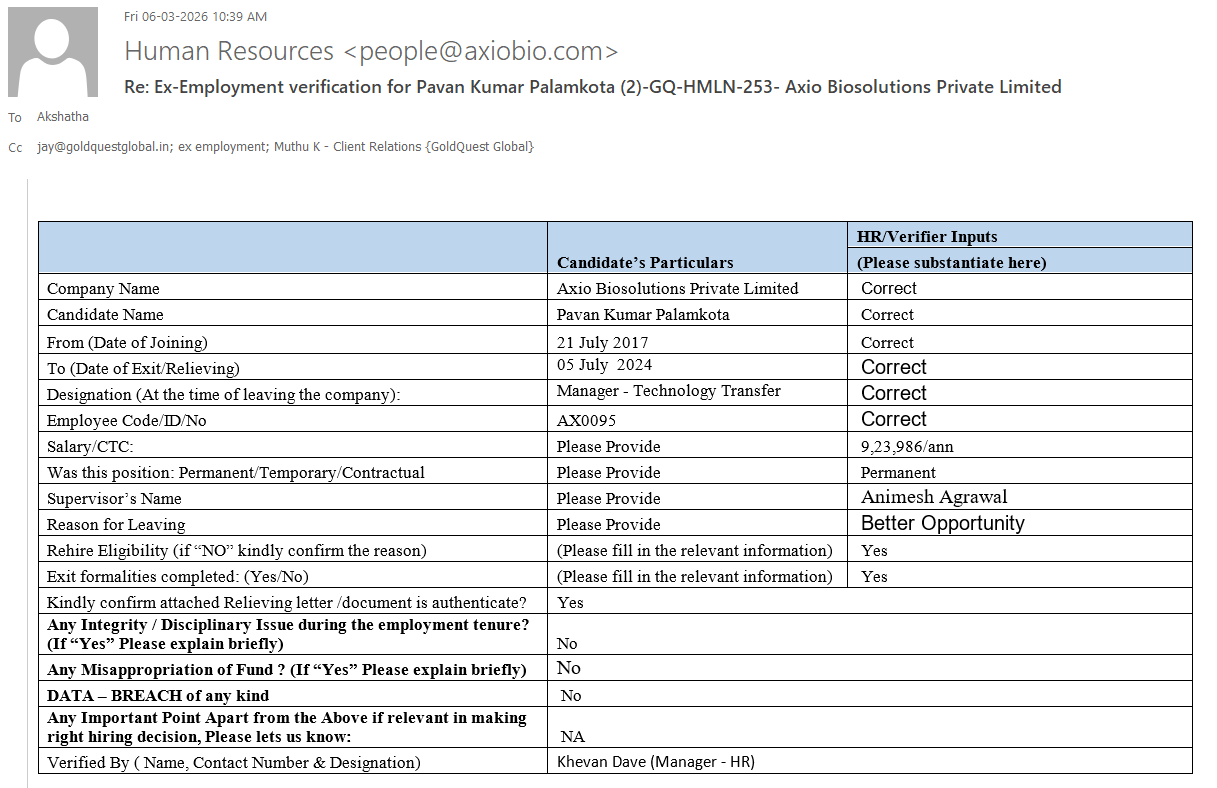Click the Candidate Name row label
The width and height of the screenshot is (1217, 788).
pos(105,314)
